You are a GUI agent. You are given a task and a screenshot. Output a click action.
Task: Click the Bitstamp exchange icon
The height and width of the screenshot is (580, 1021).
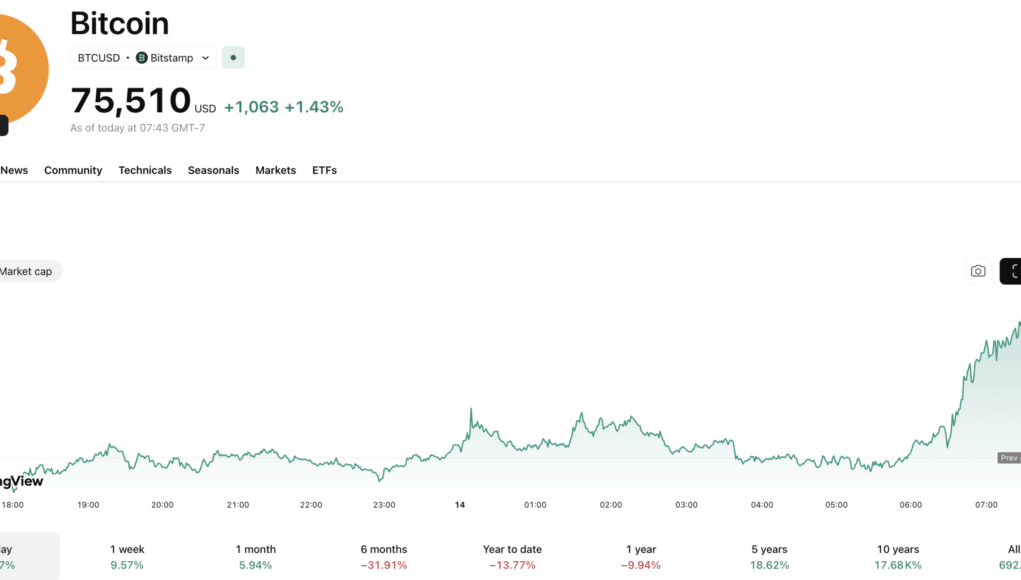[x=141, y=58]
